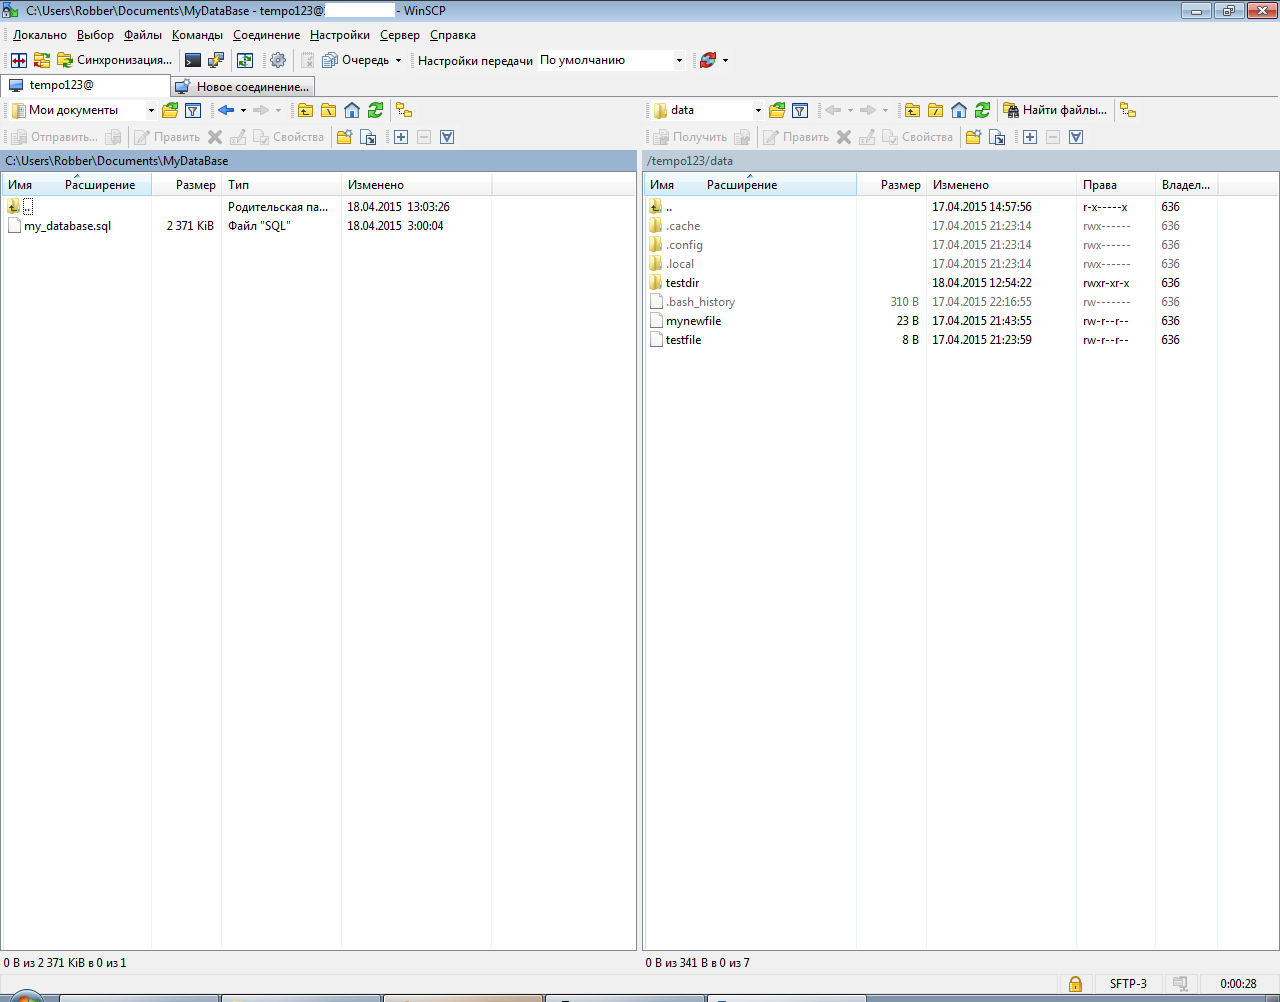Open the Новое соединение... tab
The image size is (1280, 1002).
click(243, 87)
